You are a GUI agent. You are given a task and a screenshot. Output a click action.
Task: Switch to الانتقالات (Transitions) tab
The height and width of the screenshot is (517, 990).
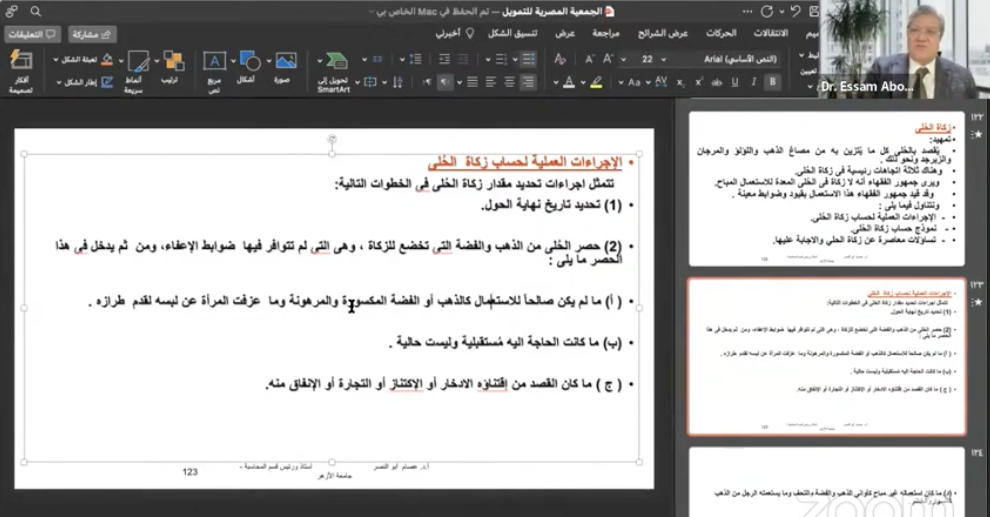[770, 33]
